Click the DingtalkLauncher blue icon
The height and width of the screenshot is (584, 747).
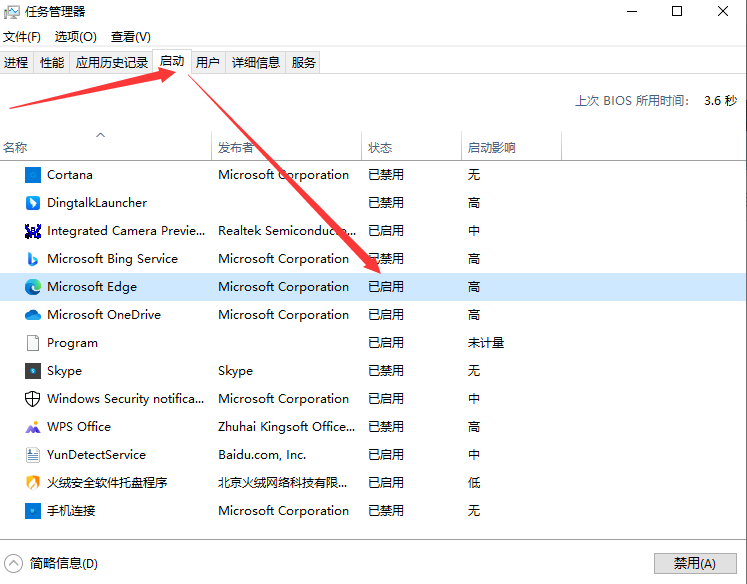click(33, 203)
